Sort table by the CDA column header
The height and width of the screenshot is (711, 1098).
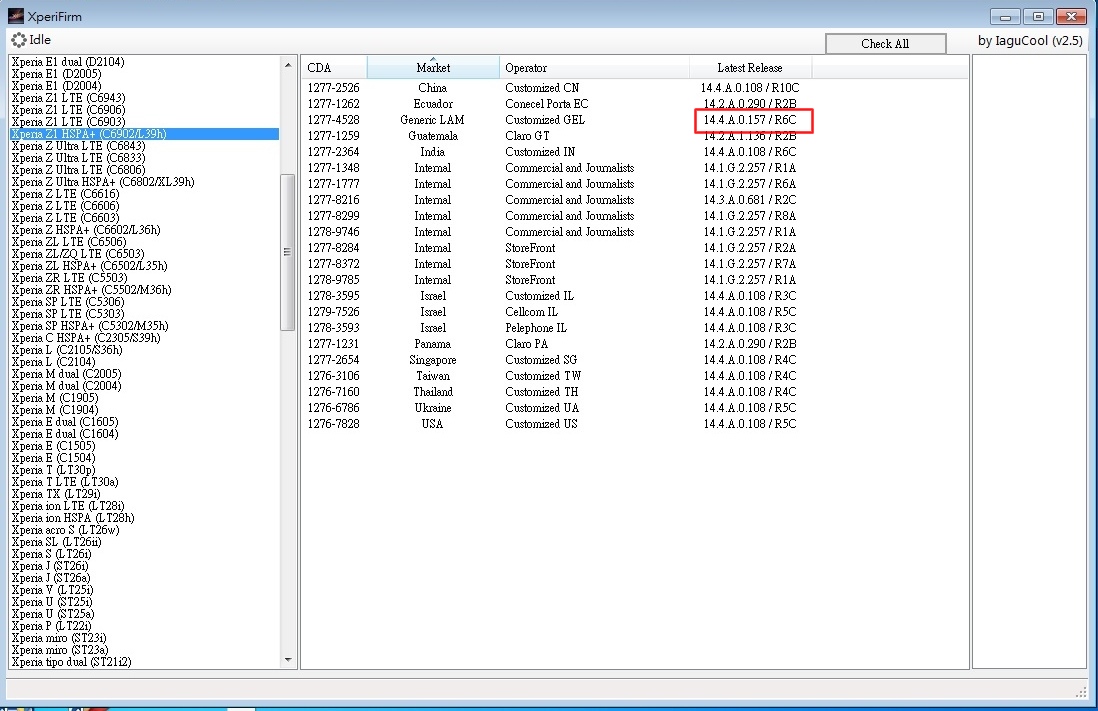pyautogui.click(x=335, y=68)
